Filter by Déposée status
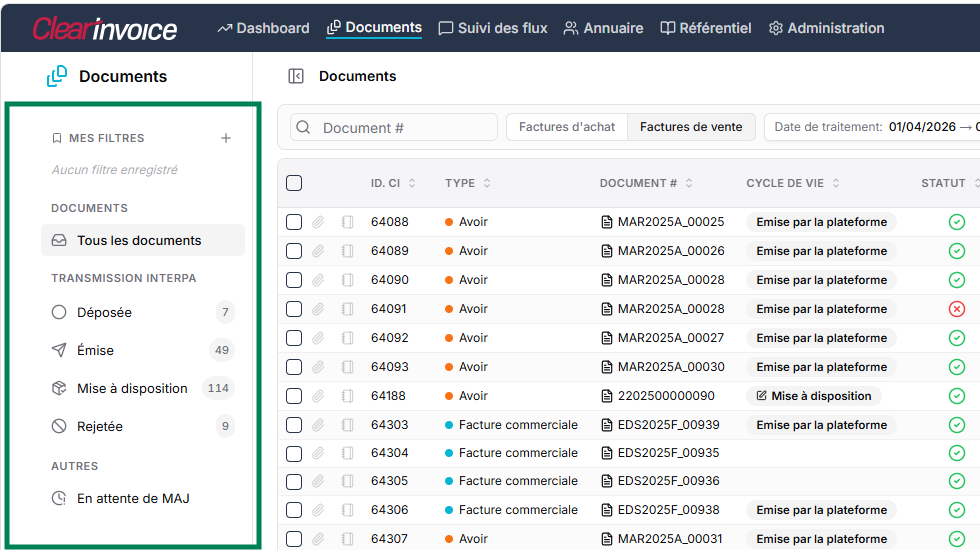Image resolution: width=980 pixels, height=550 pixels. pos(142,312)
